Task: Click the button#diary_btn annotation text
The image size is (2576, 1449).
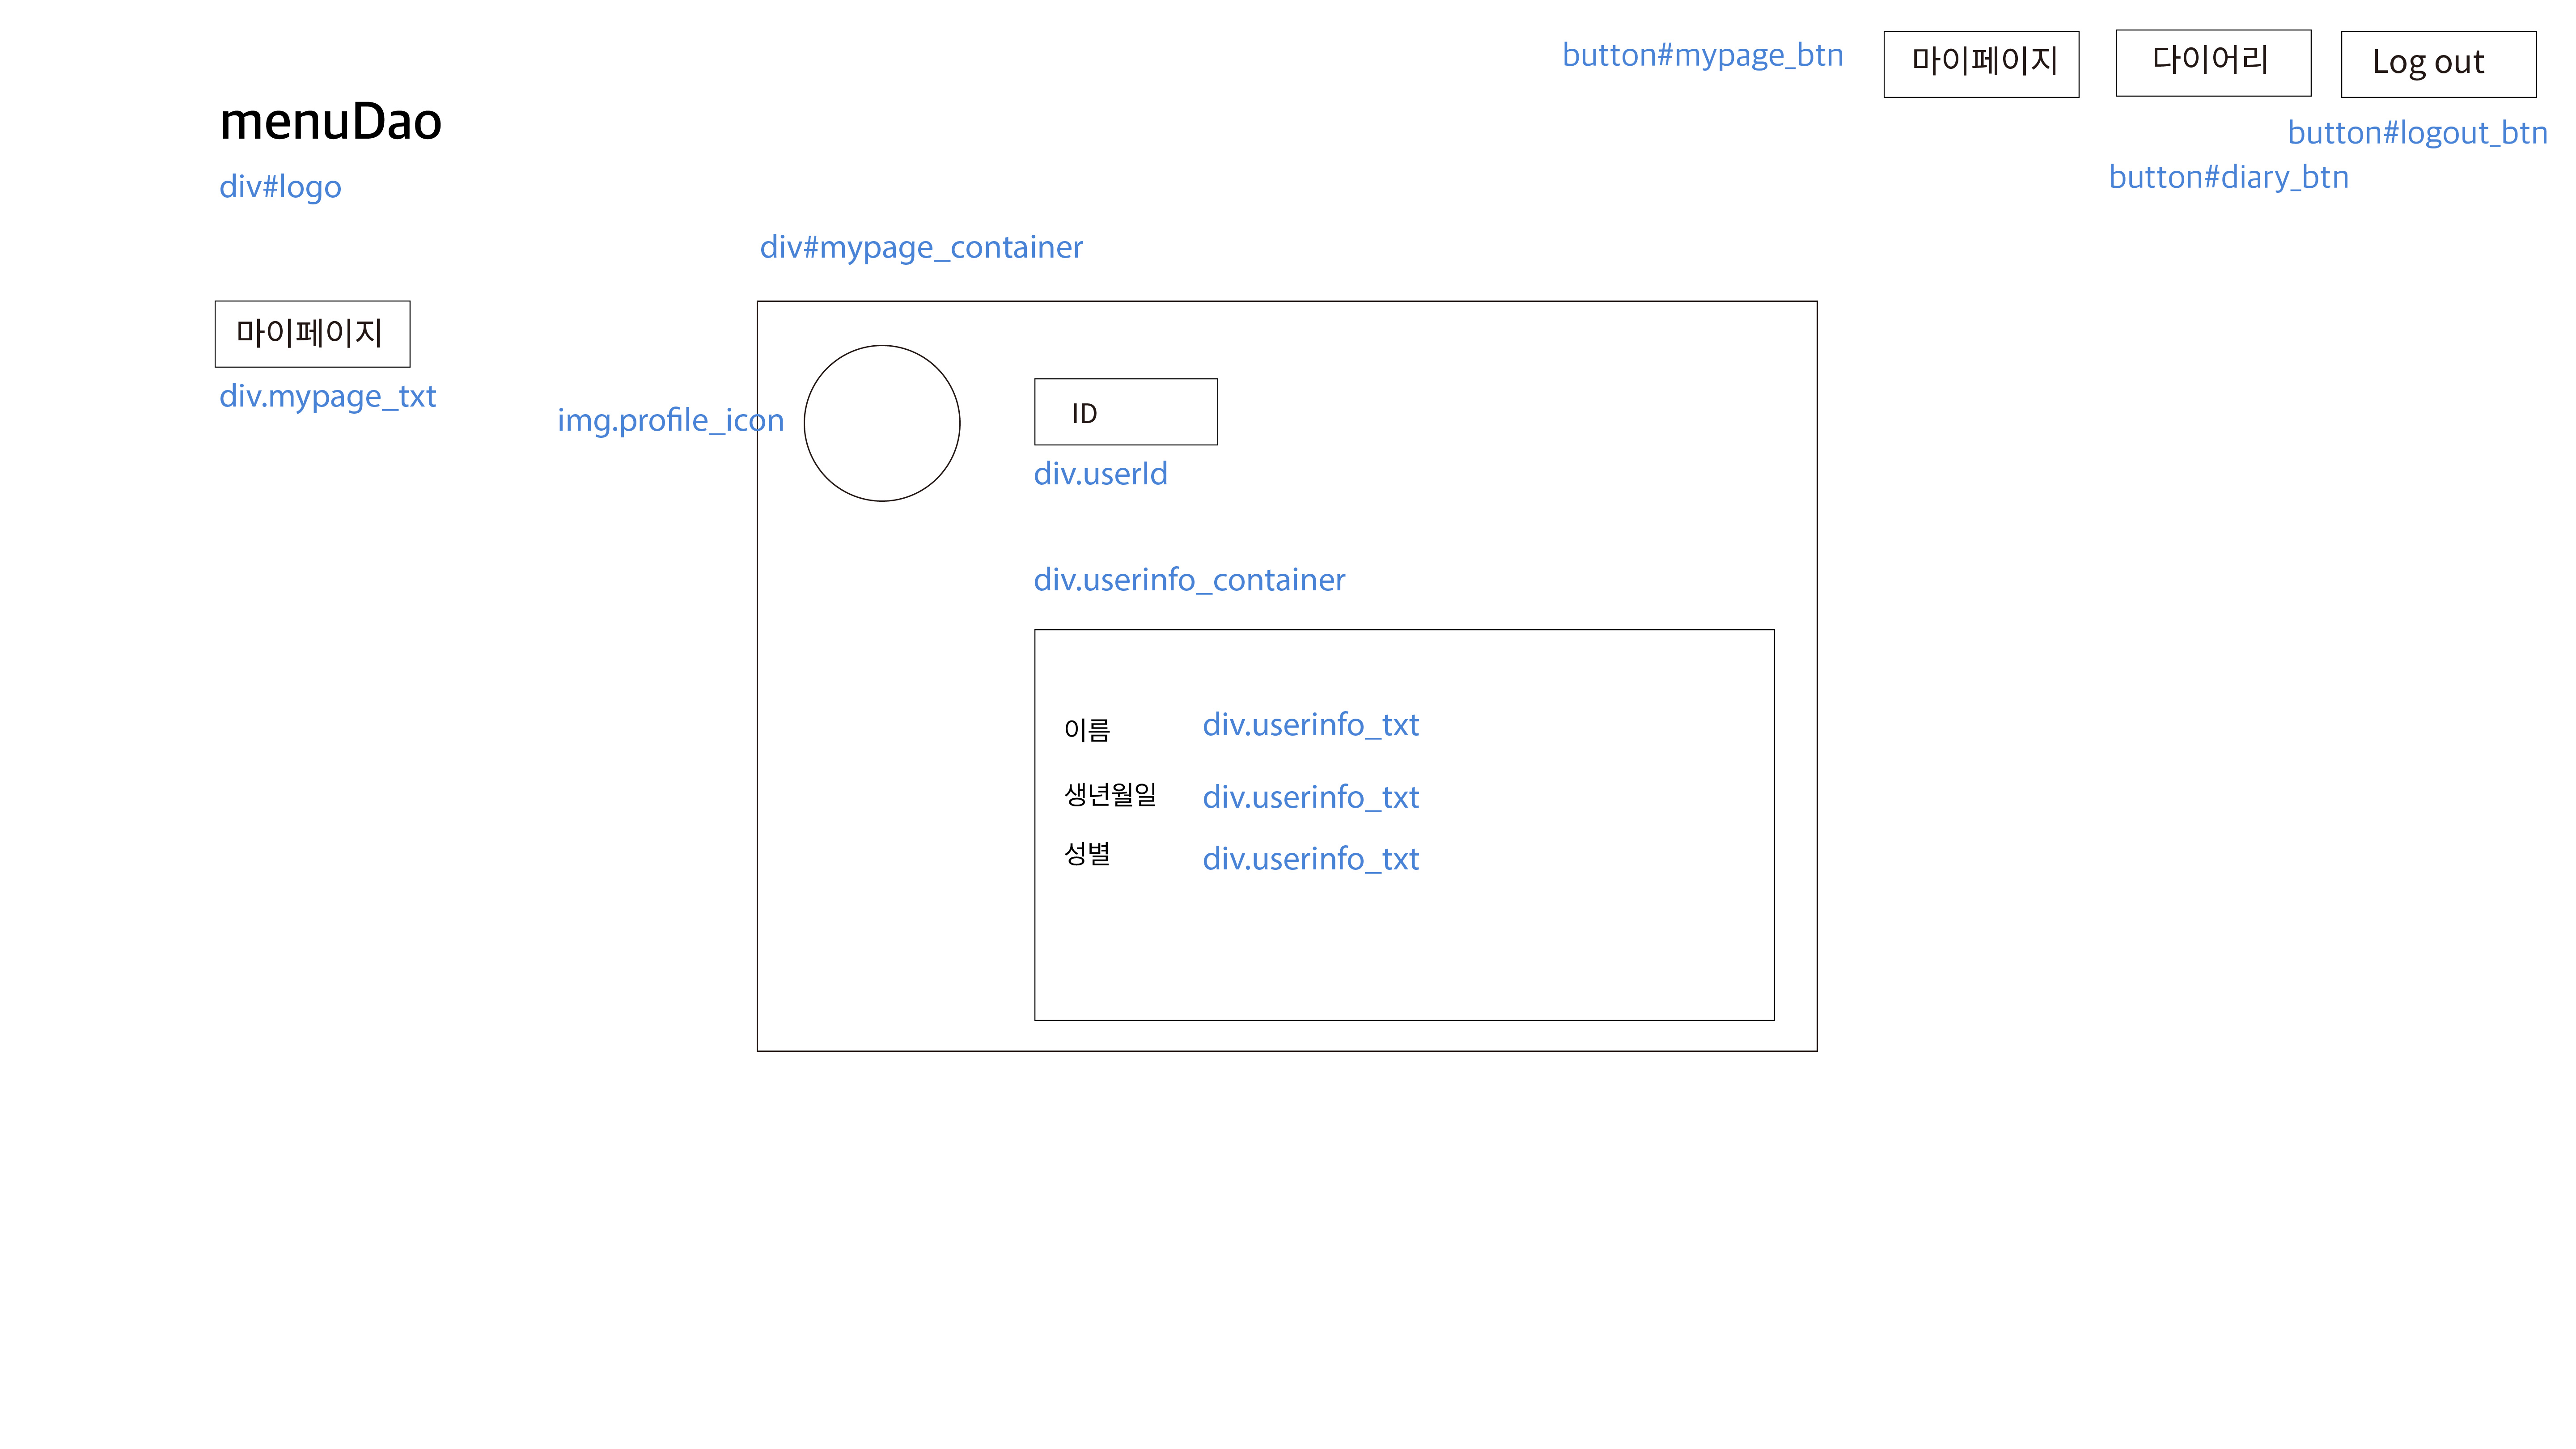Action: [x=2229, y=177]
